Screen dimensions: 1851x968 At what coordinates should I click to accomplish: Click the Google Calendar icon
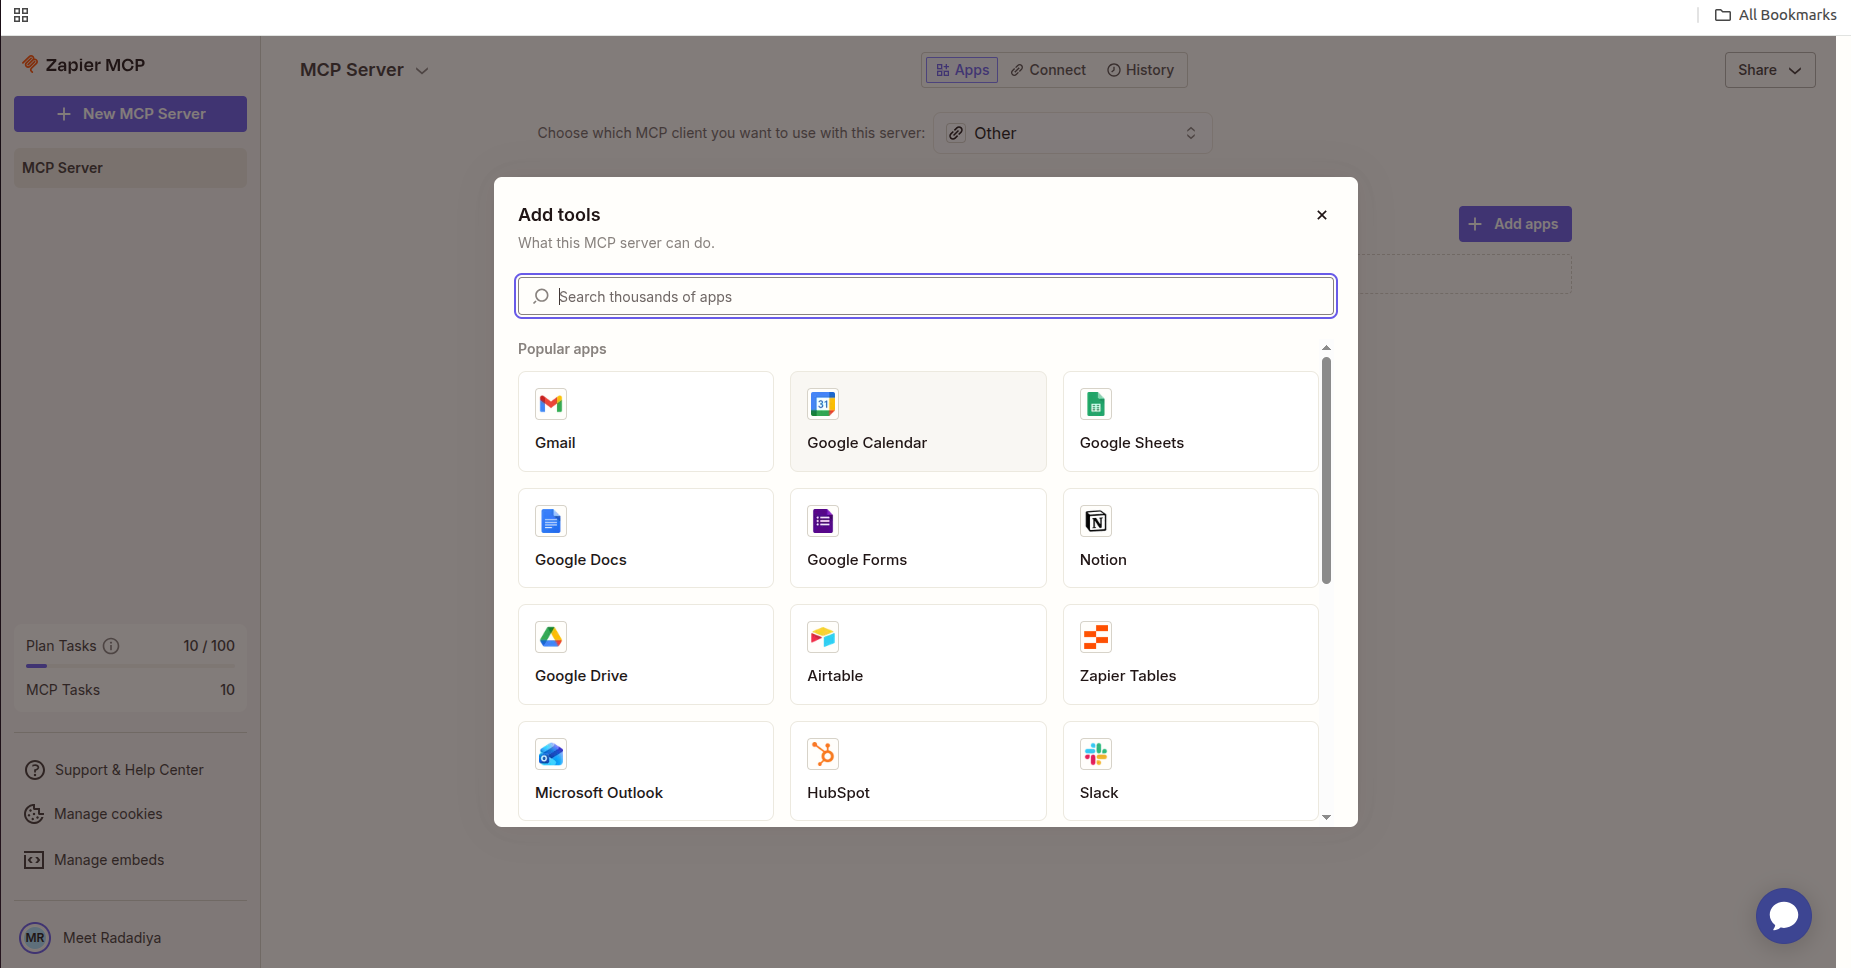(x=823, y=404)
